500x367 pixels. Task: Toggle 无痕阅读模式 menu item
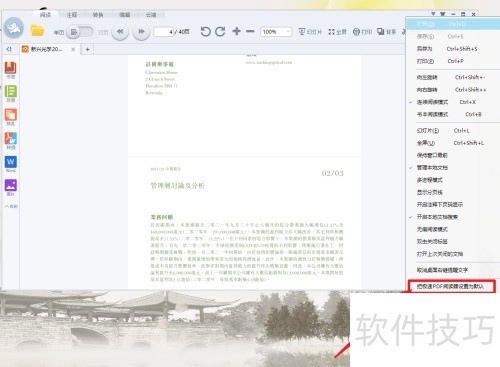coord(453,229)
